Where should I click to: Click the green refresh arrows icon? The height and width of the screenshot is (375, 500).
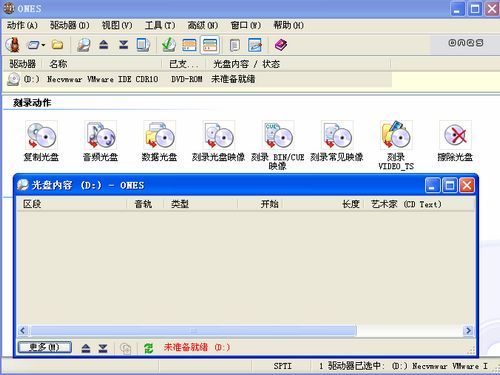149,348
